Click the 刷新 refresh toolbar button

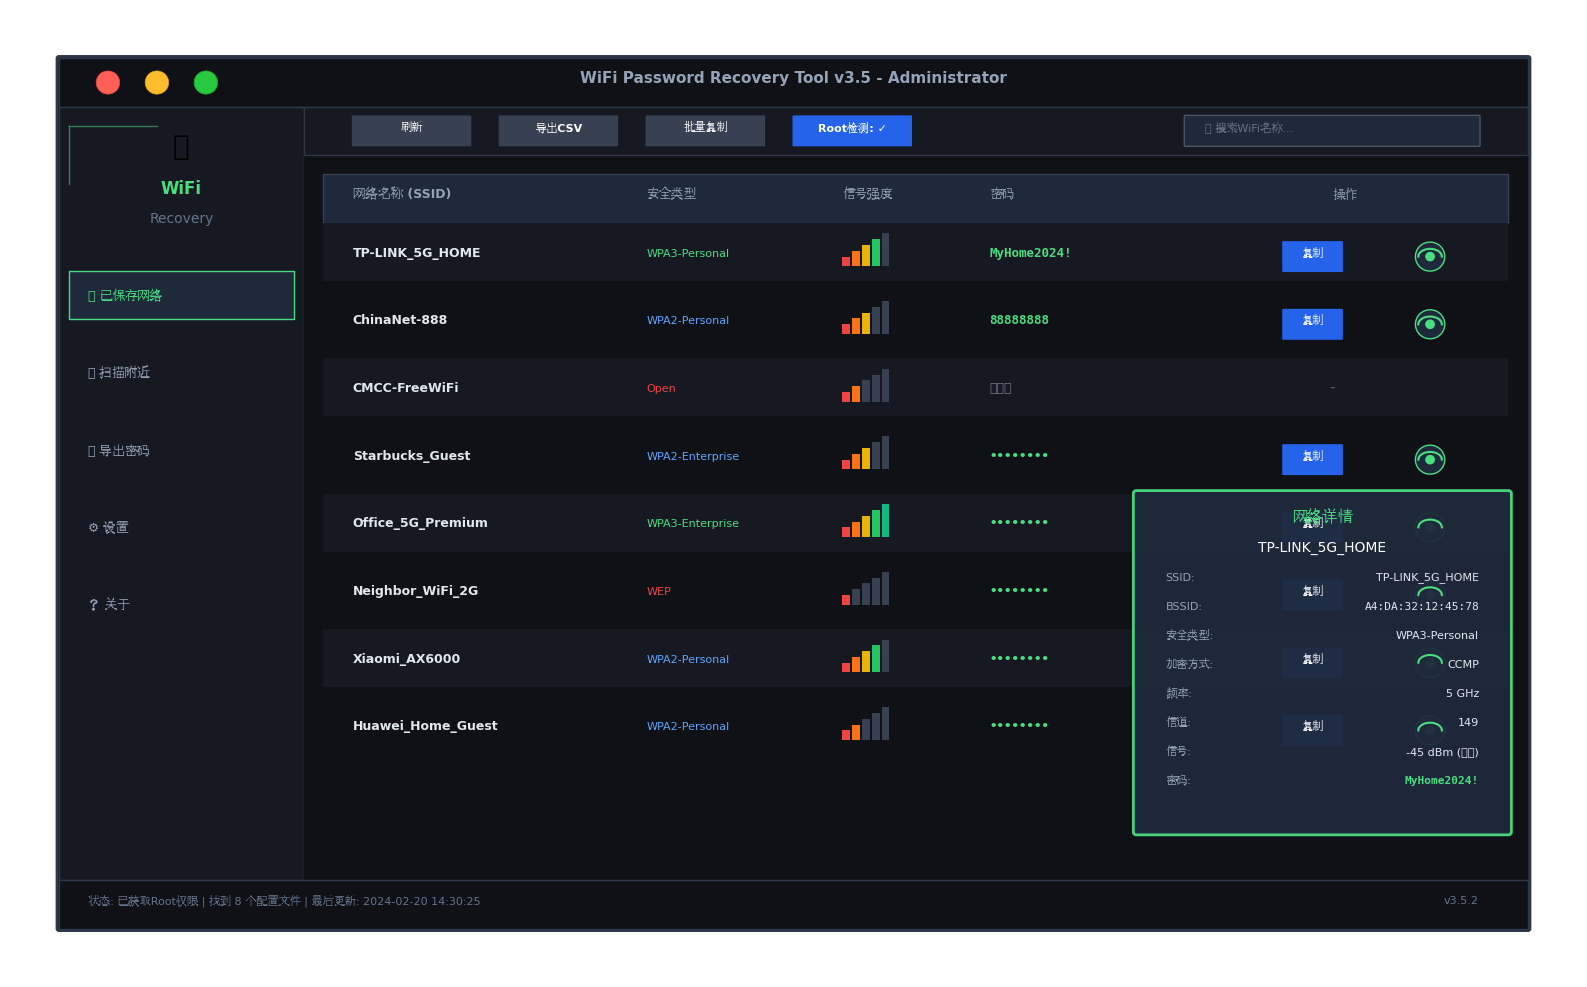411,130
